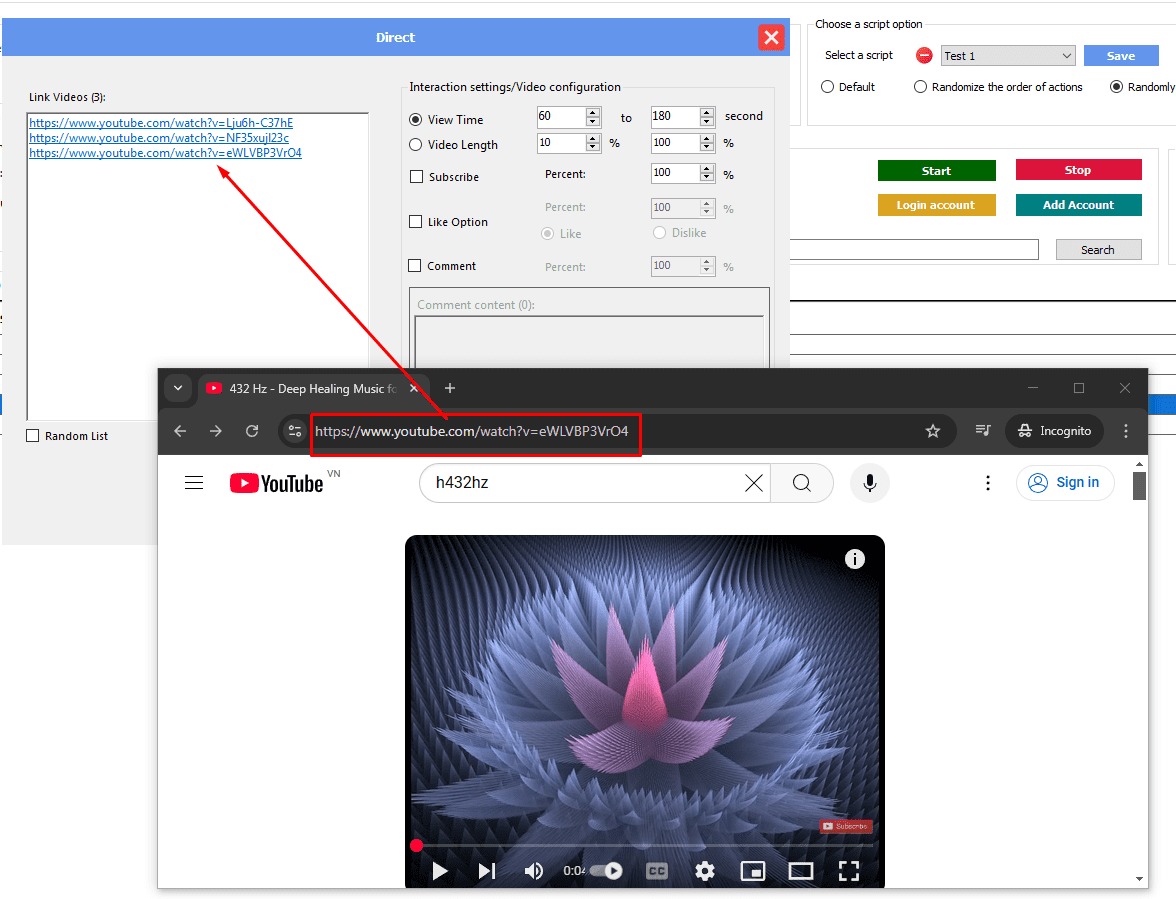Open site information icon in address bar
This screenshot has height=899, width=1176.
click(x=295, y=431)
